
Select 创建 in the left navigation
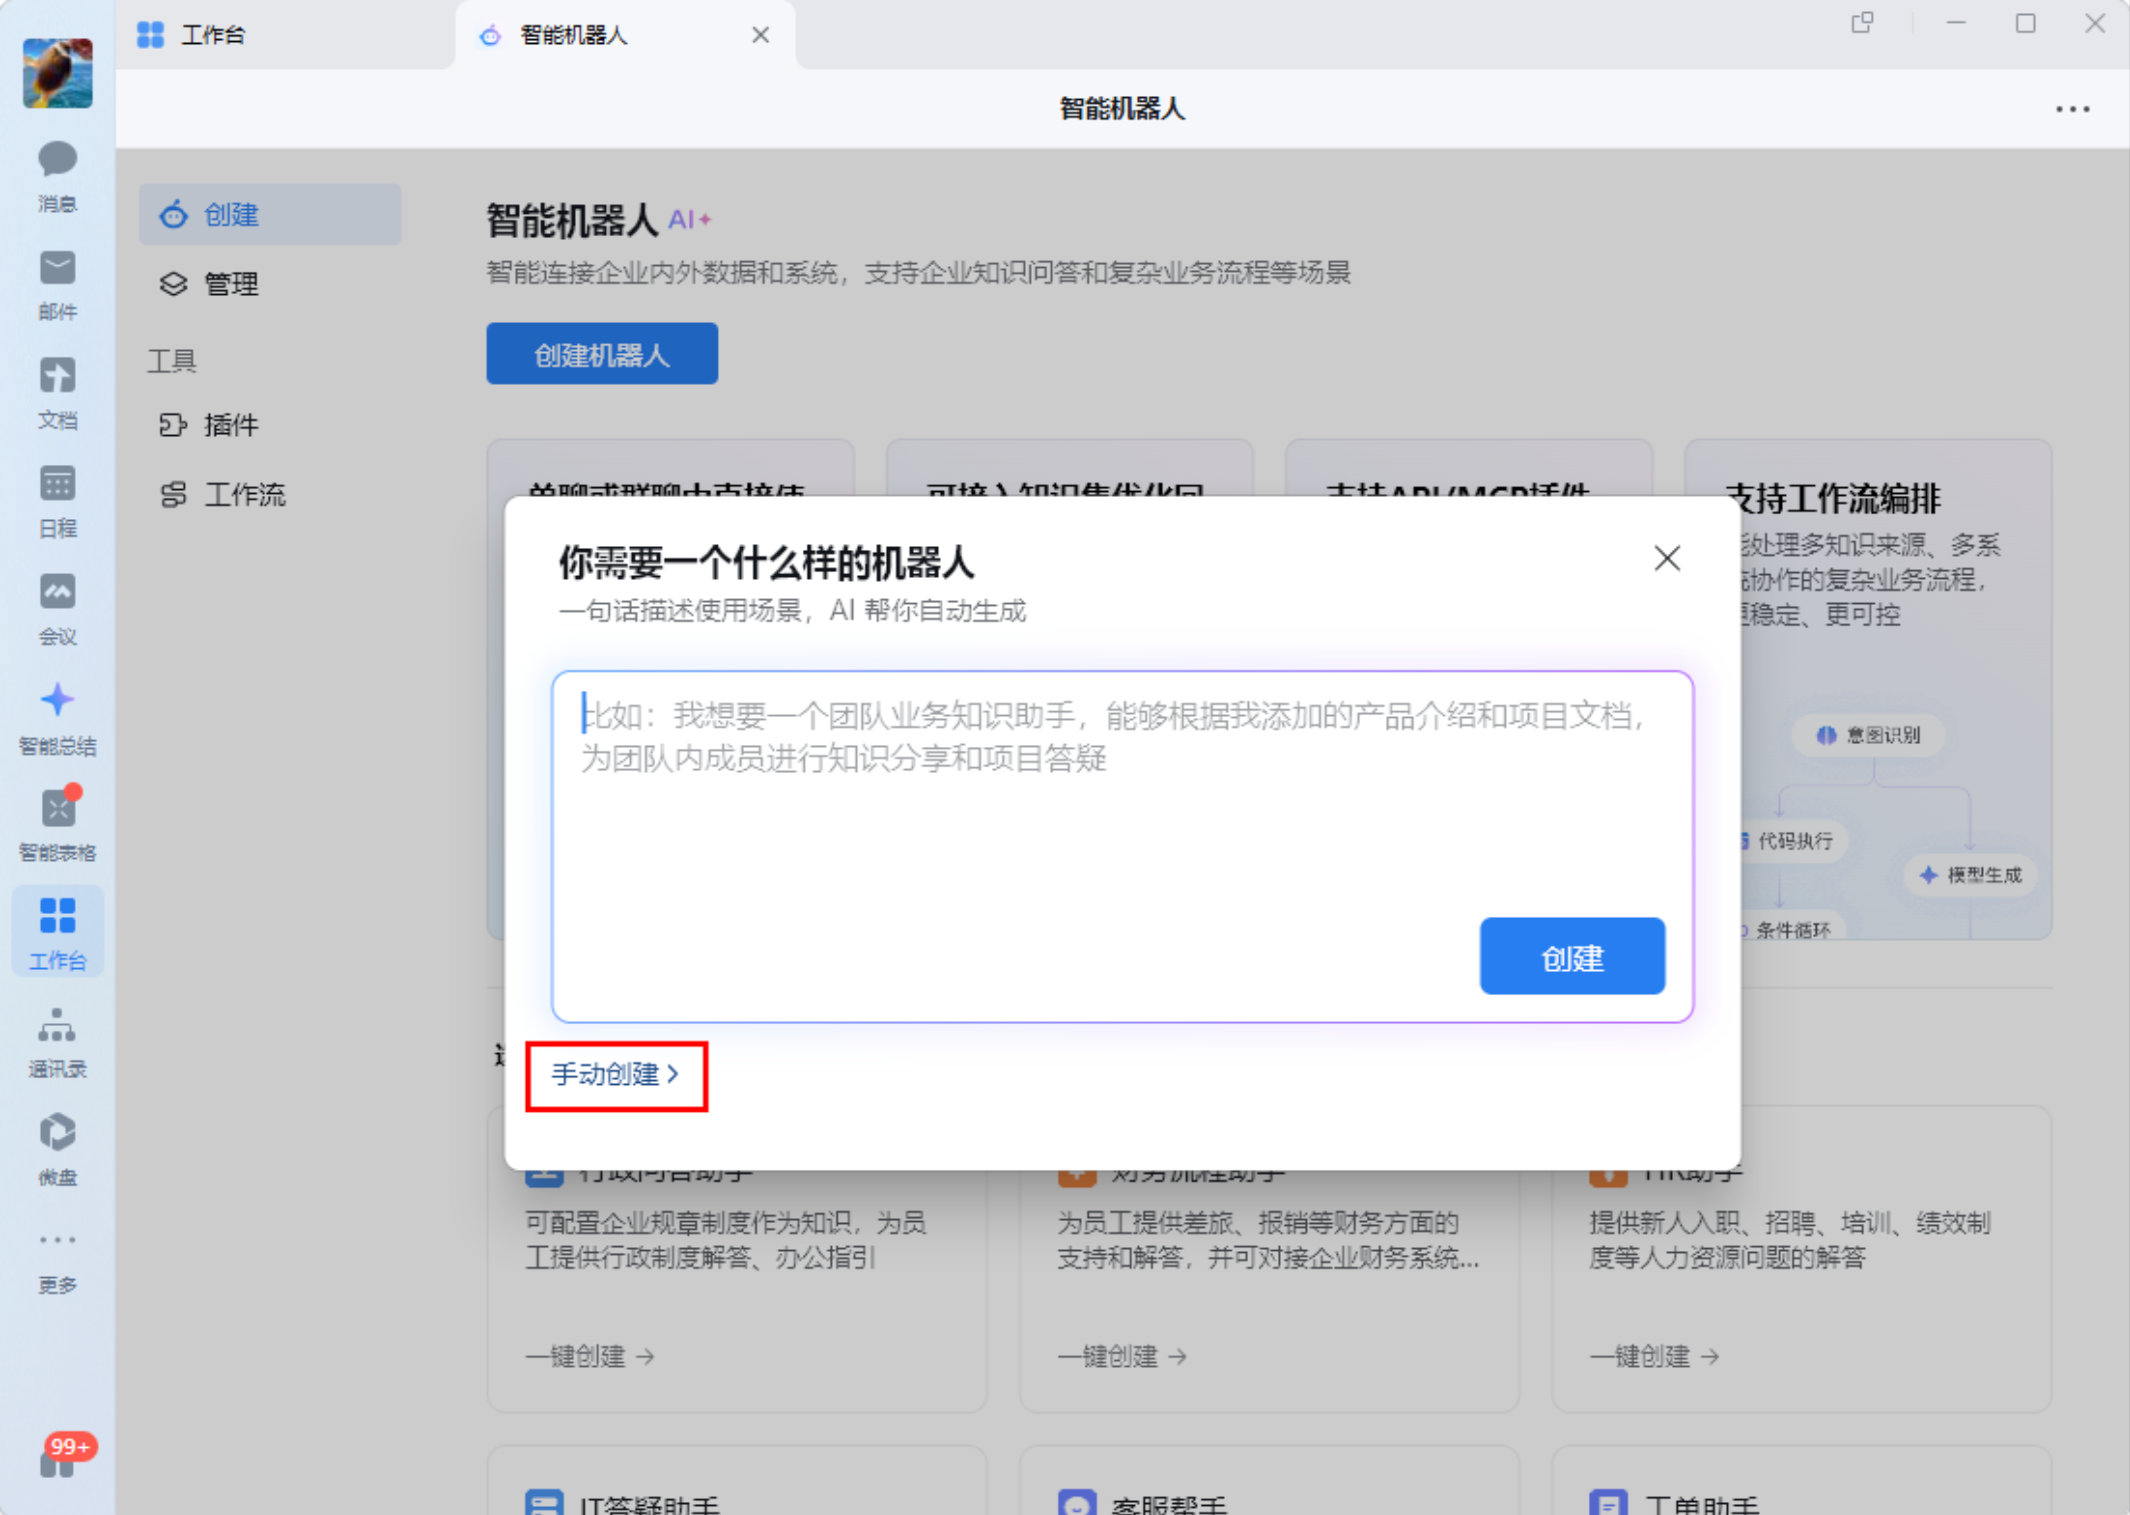click(x=270, y=214)
